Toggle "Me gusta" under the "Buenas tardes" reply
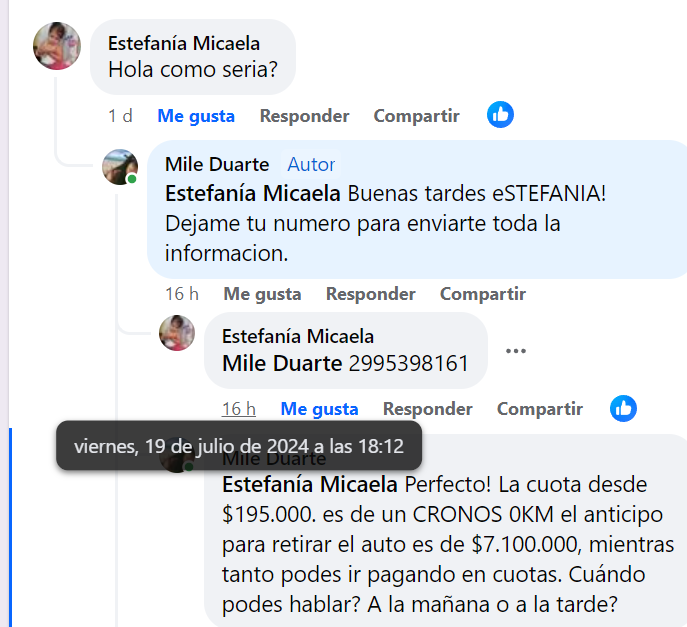Image resolution: width=687 pixels, height=627 pixels. click(262, 294)
